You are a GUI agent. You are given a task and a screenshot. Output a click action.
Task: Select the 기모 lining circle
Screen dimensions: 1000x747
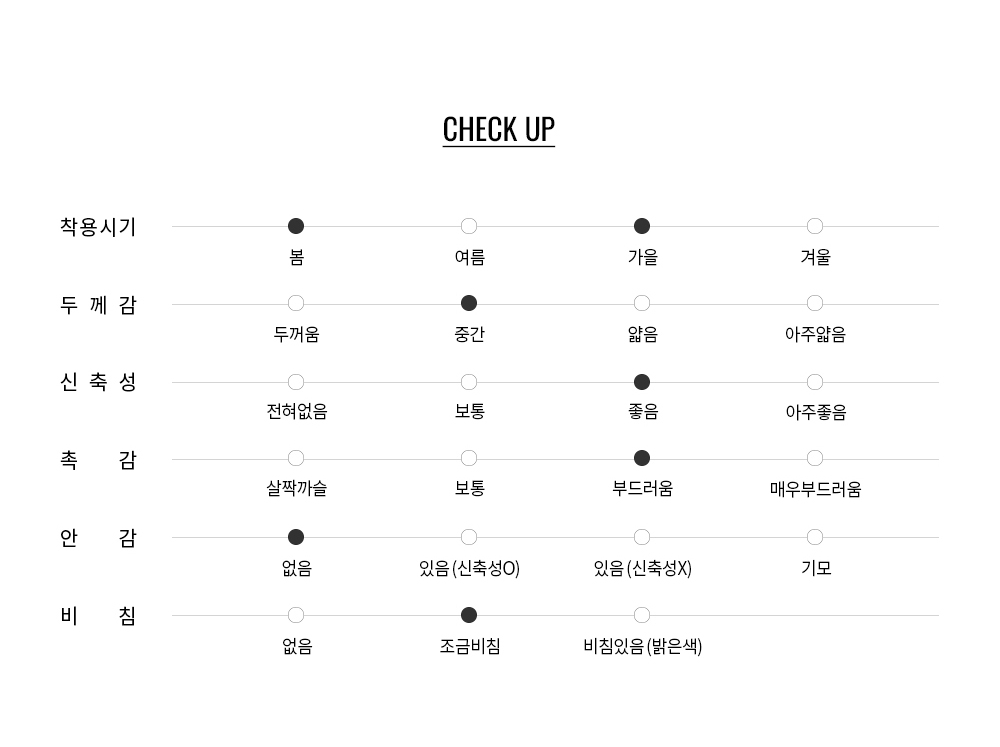(x=814, y=537)
